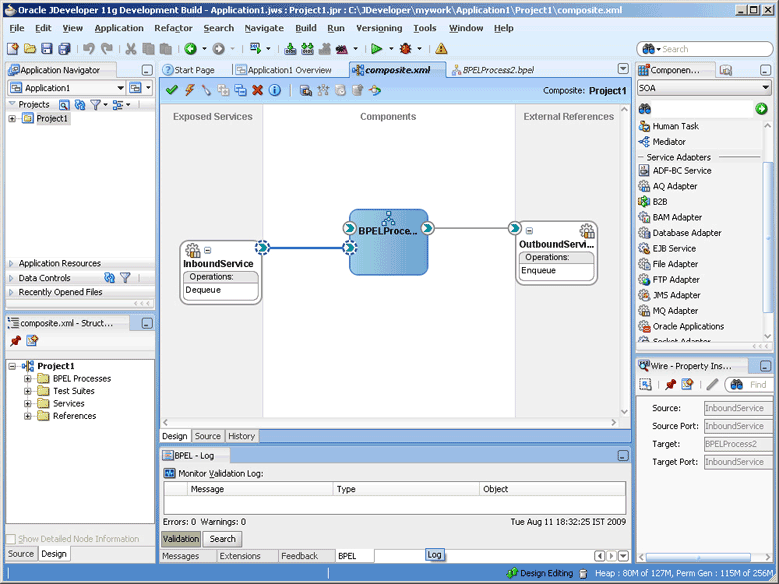
Task: Click the Validation button in BPEL Log
Action: click(x=181, y=539)
